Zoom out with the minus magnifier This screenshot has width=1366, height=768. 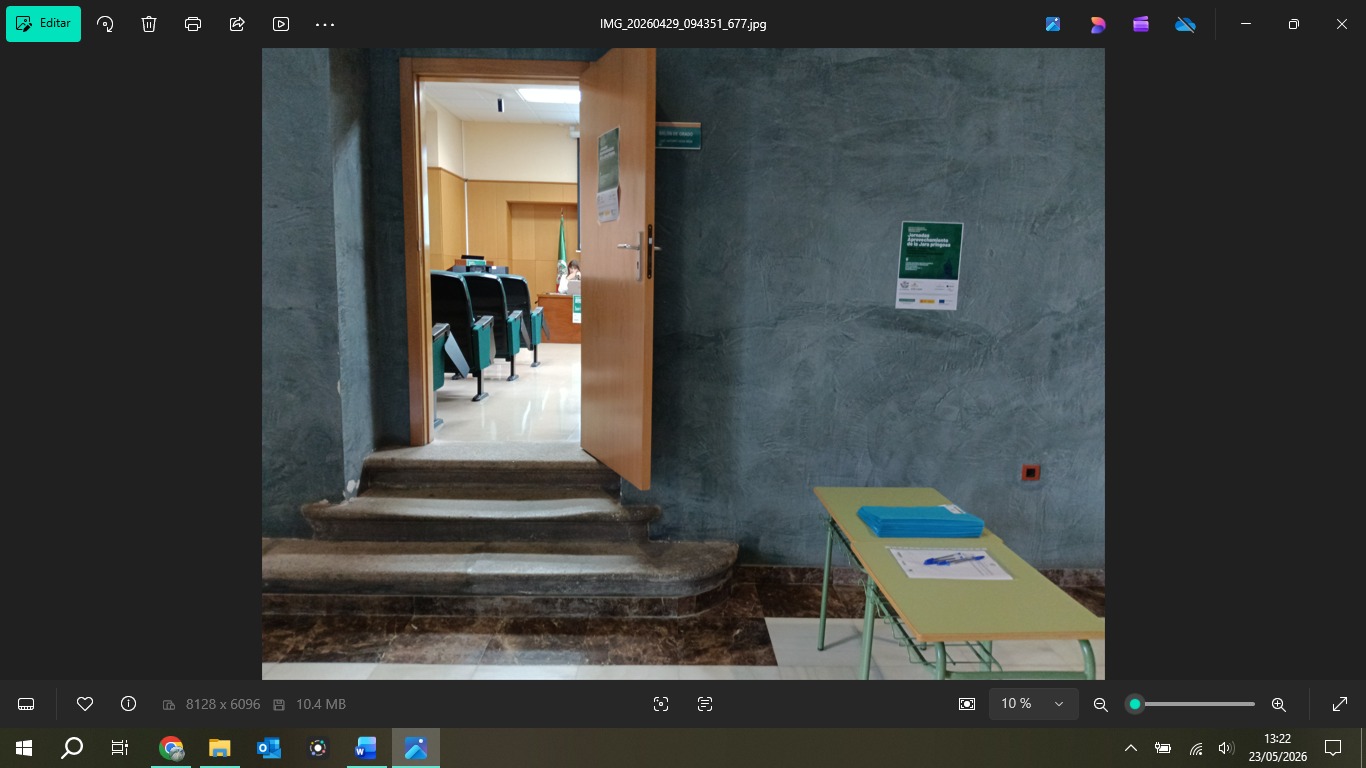pyautogui.click(x=1101, y=704)
